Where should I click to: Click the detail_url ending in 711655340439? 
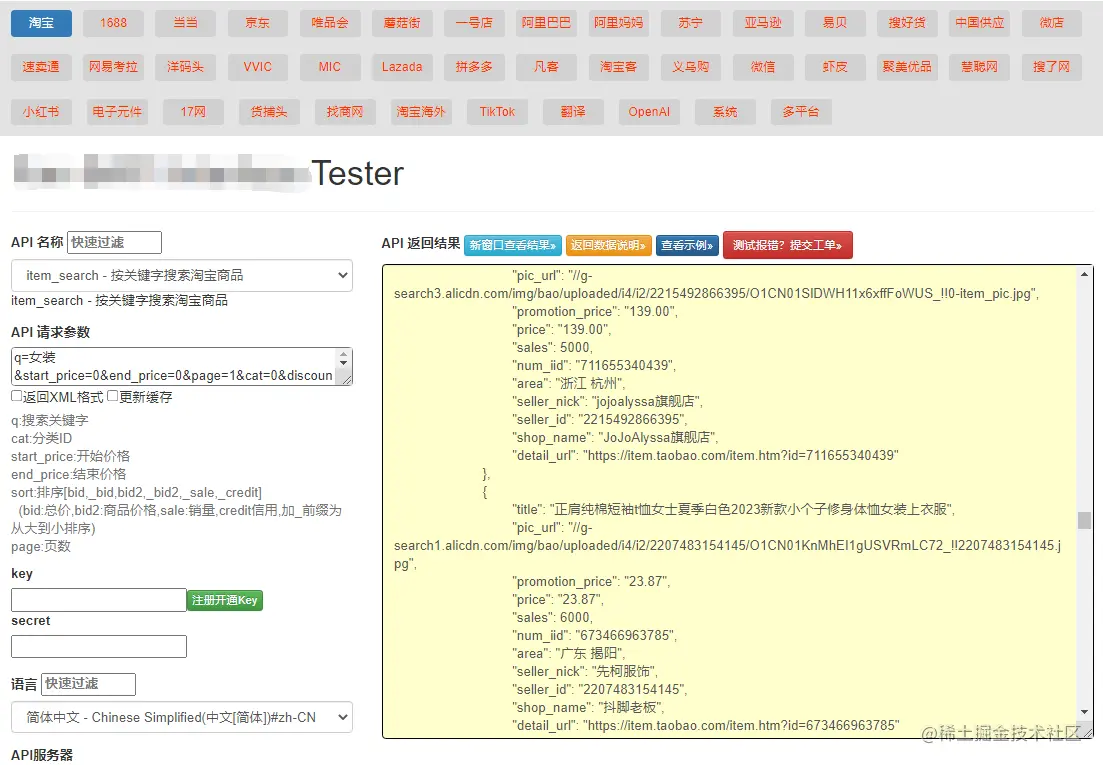[742, 456]
